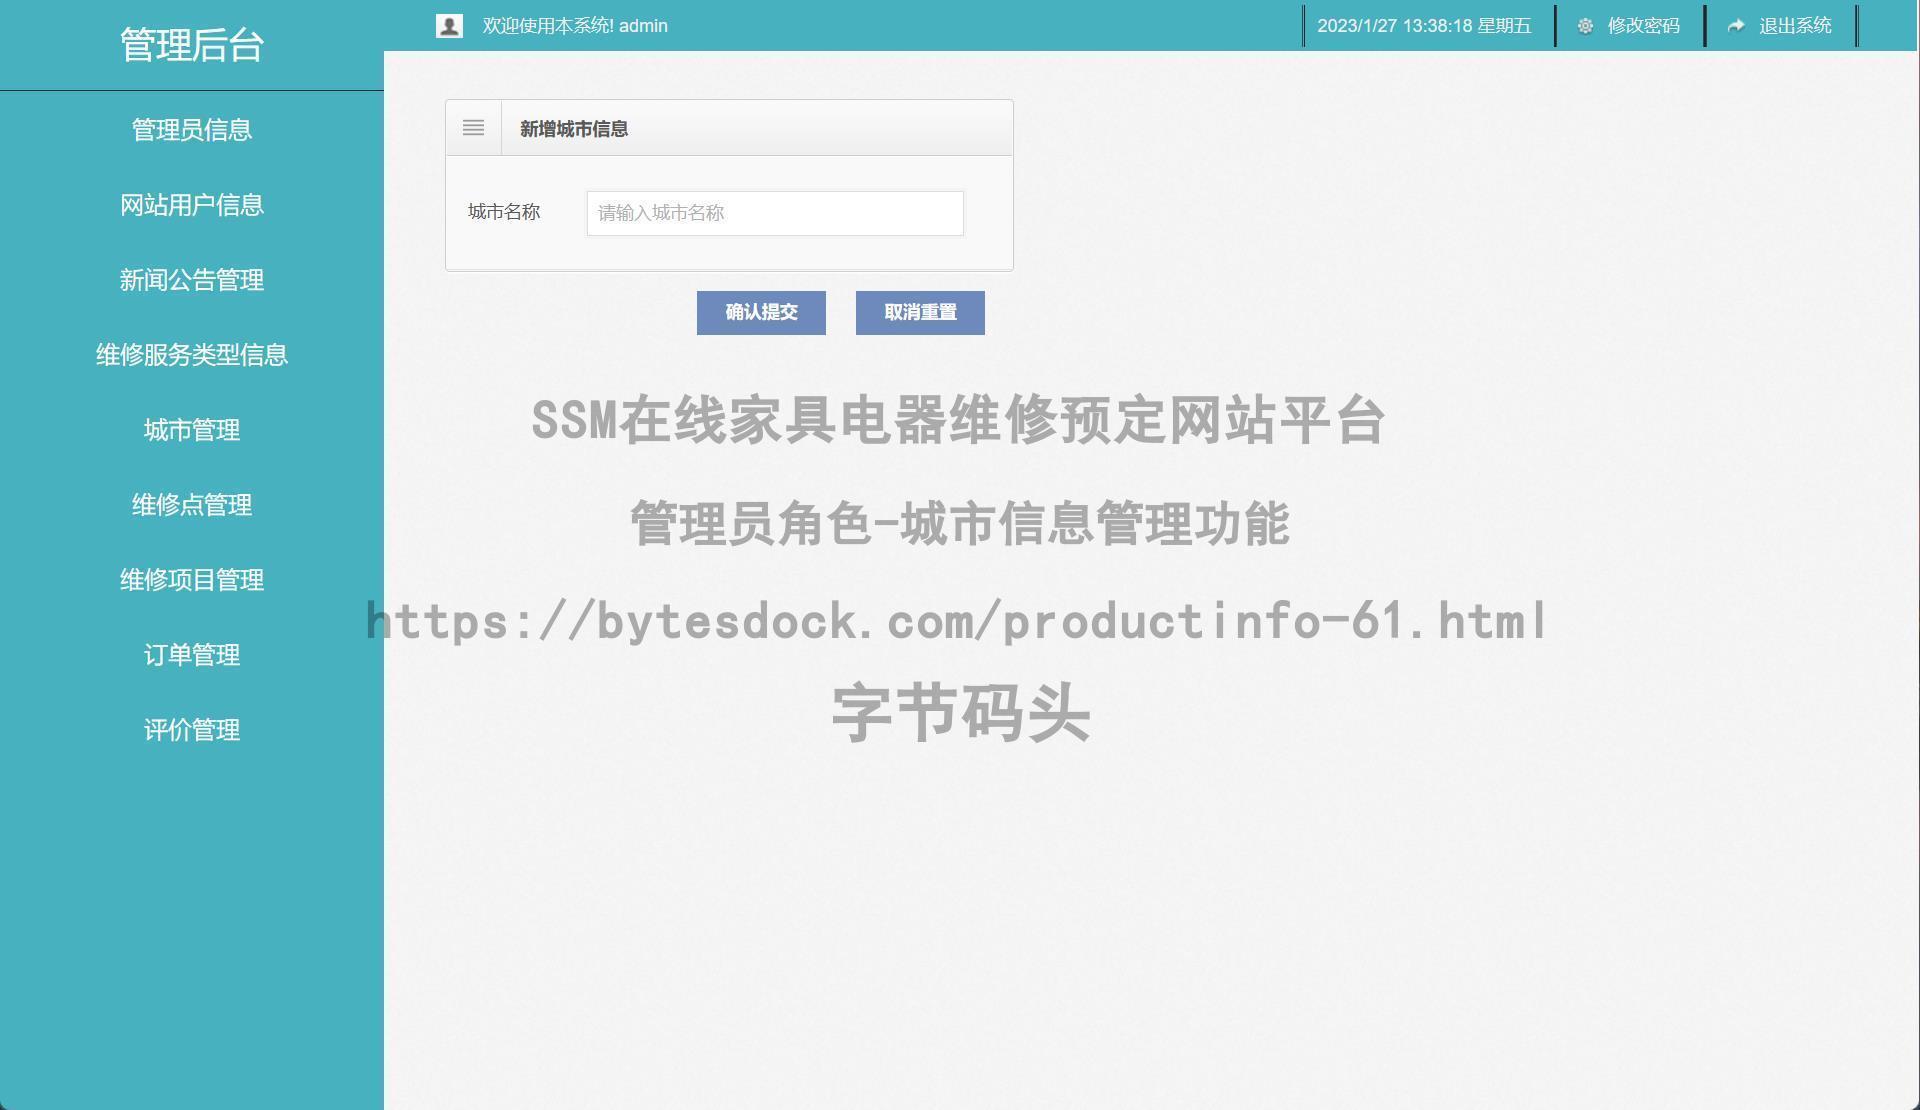The height and width of the screenshot is (1110, 1920).
Task: Go to 新闻公告管理
Action: (x=191, y=280)
